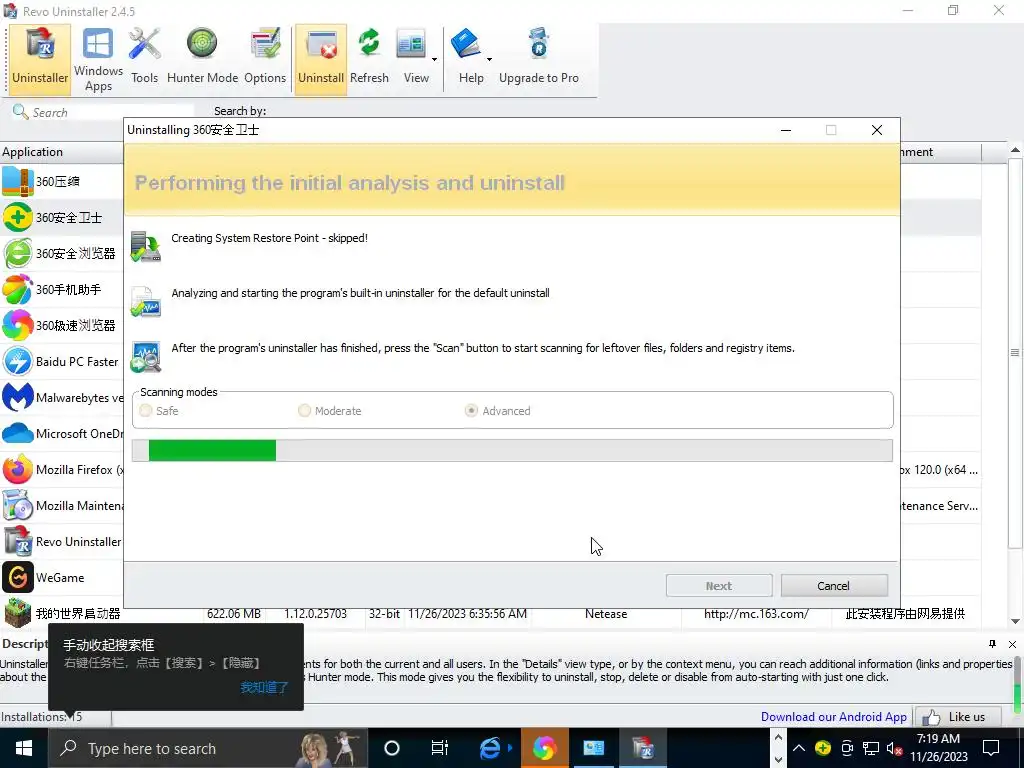Select Baidu PC Faster icon
The width and height of the screenshot is (1024, 768).
(18, 361)
